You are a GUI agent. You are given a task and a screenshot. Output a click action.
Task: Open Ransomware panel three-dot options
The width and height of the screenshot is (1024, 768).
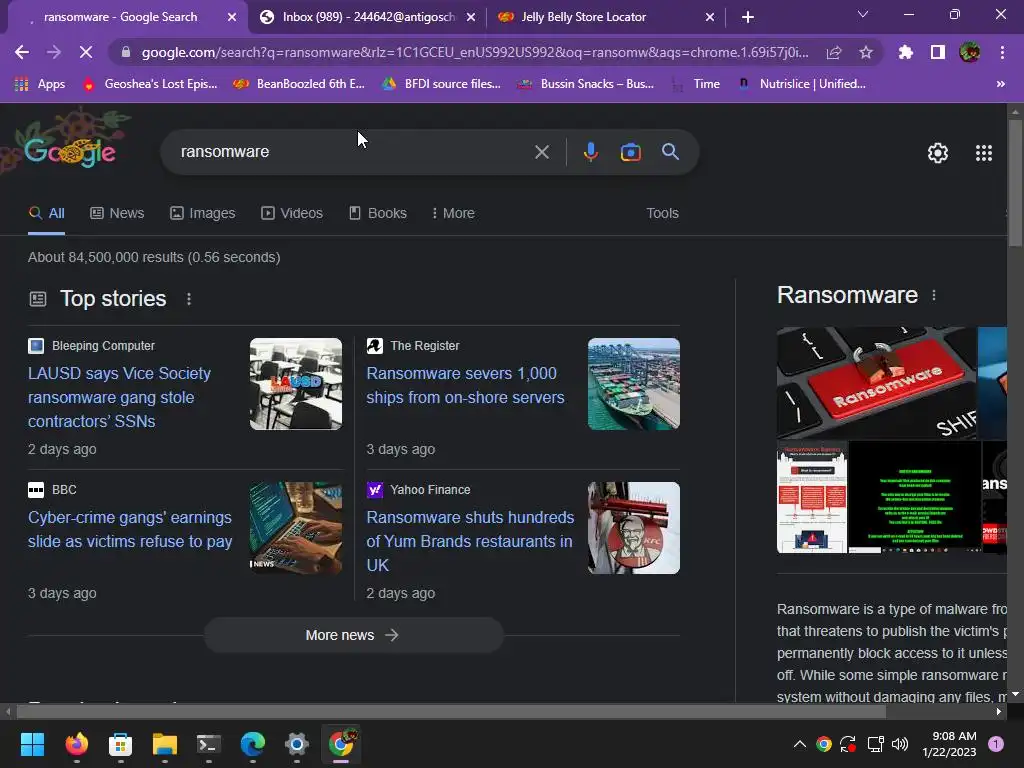[x=934, y=295]
